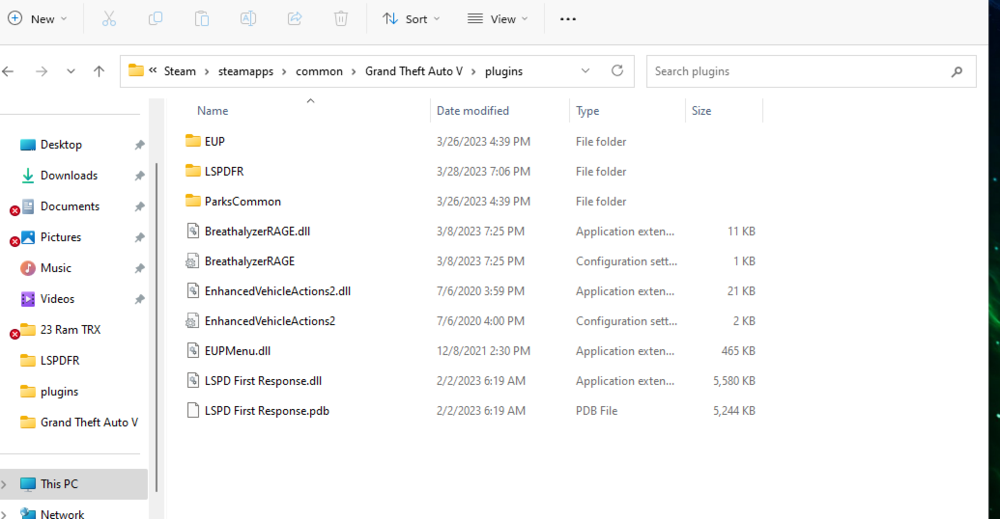The height and width of the screenshot is (519, 1000).
Task: Select the EUP folder icon
Action: point(193,141)
